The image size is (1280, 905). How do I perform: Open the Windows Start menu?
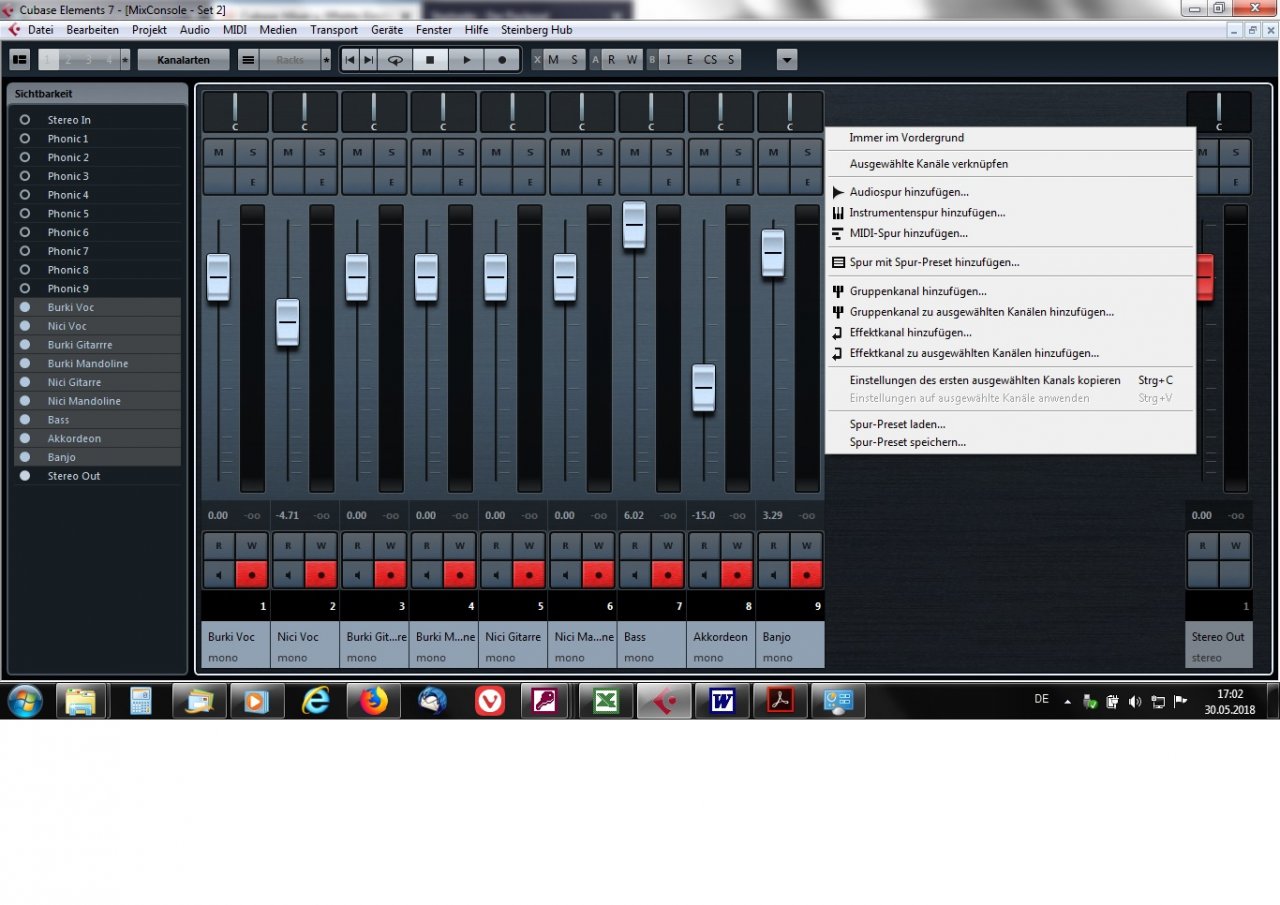point(24,701)
